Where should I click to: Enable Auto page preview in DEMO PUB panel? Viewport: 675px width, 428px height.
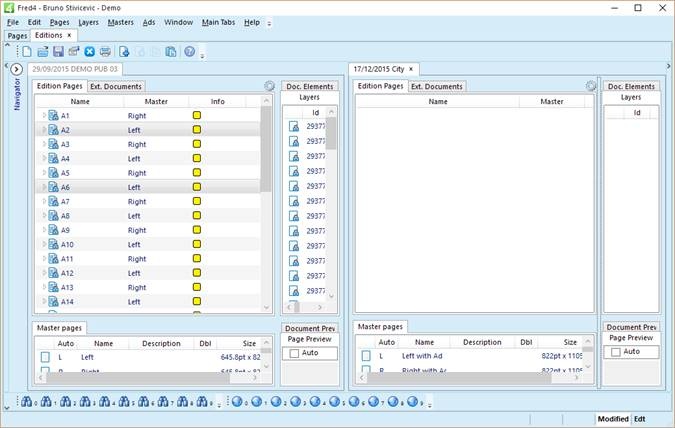click(294, 353)
